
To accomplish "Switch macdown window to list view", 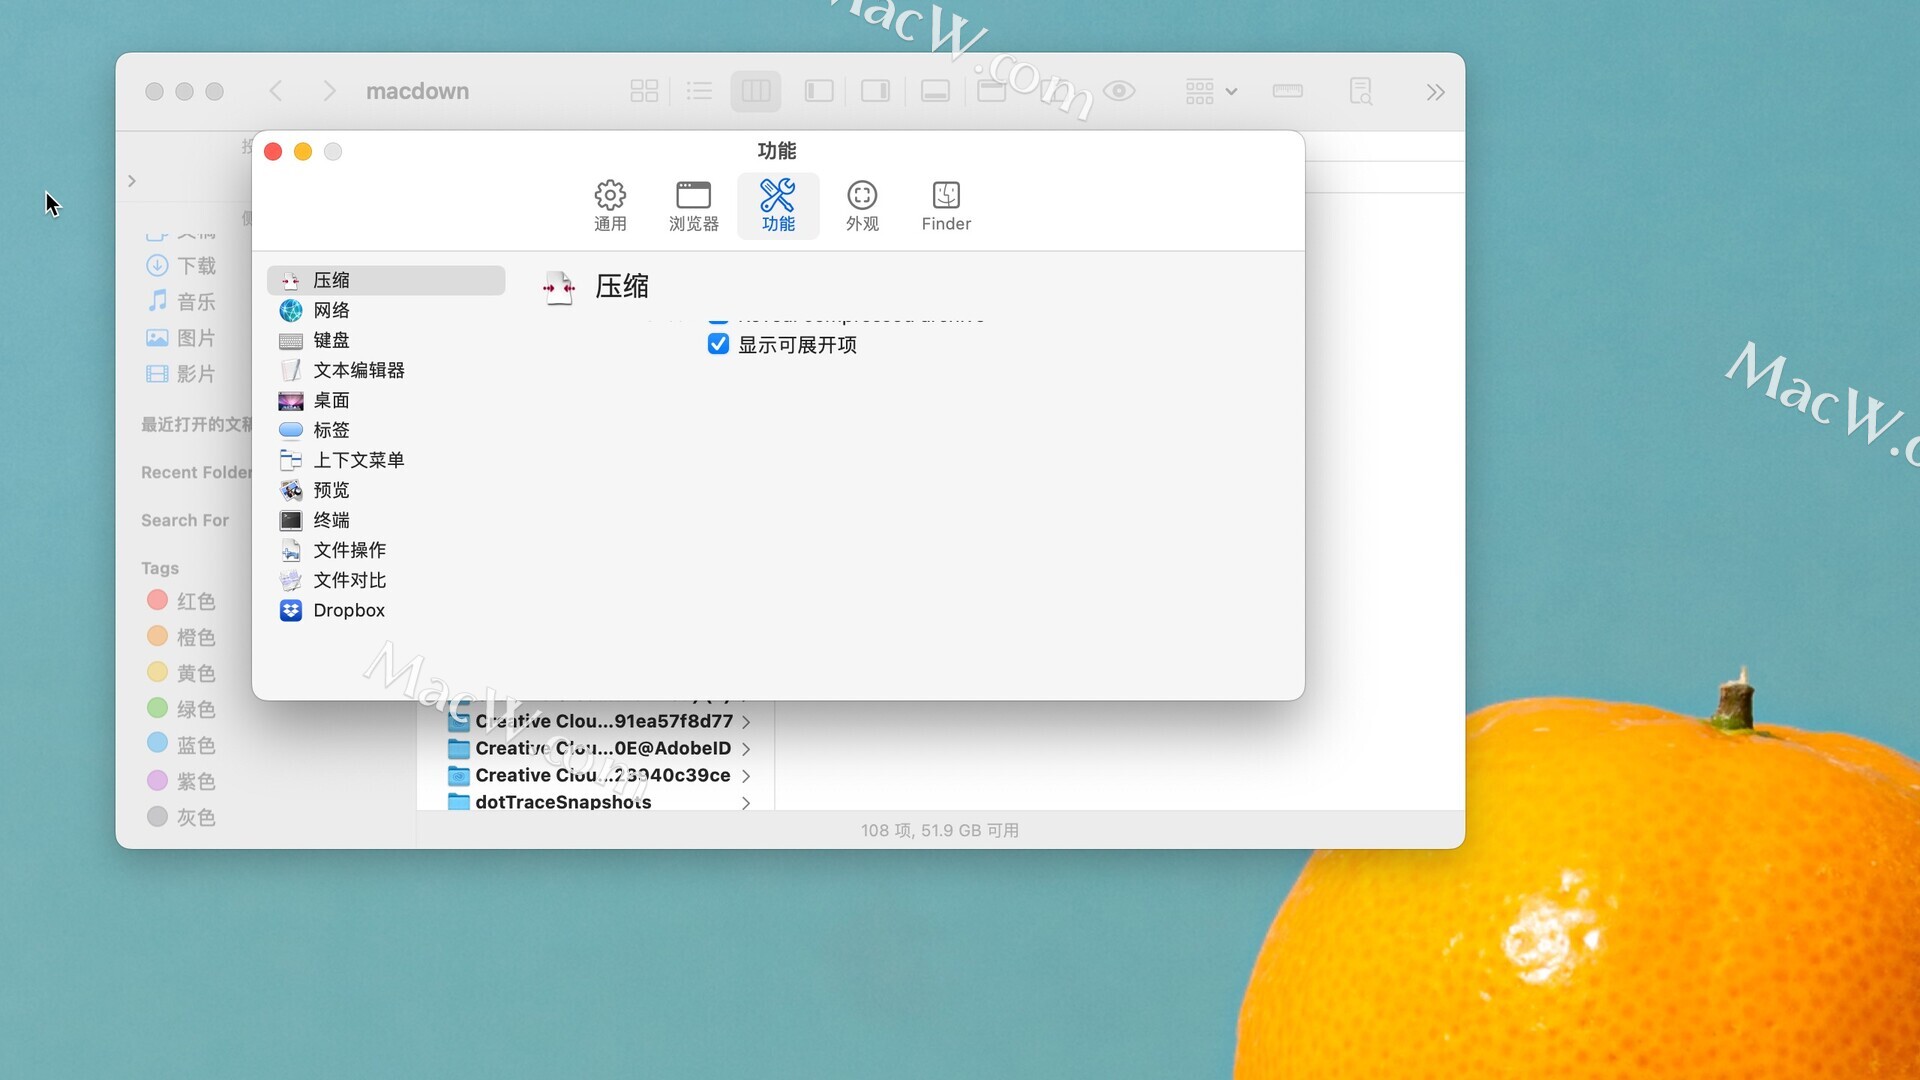I will 699,91.
